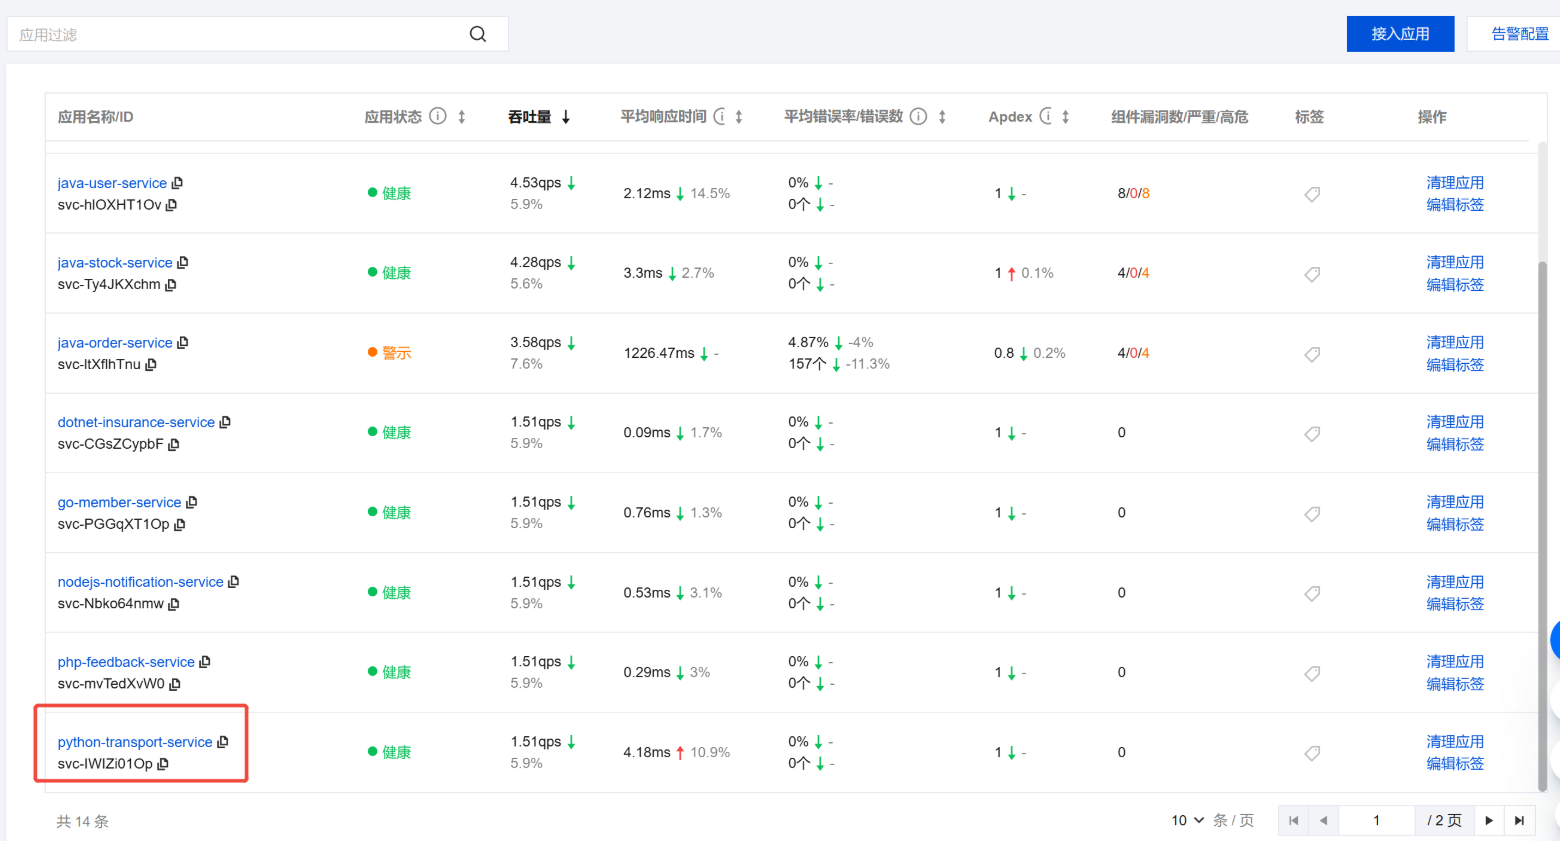Toggle sort arrows for 平均响应时间 column
This screenshot has width=1560, height=841.
(x=739, y=117)
